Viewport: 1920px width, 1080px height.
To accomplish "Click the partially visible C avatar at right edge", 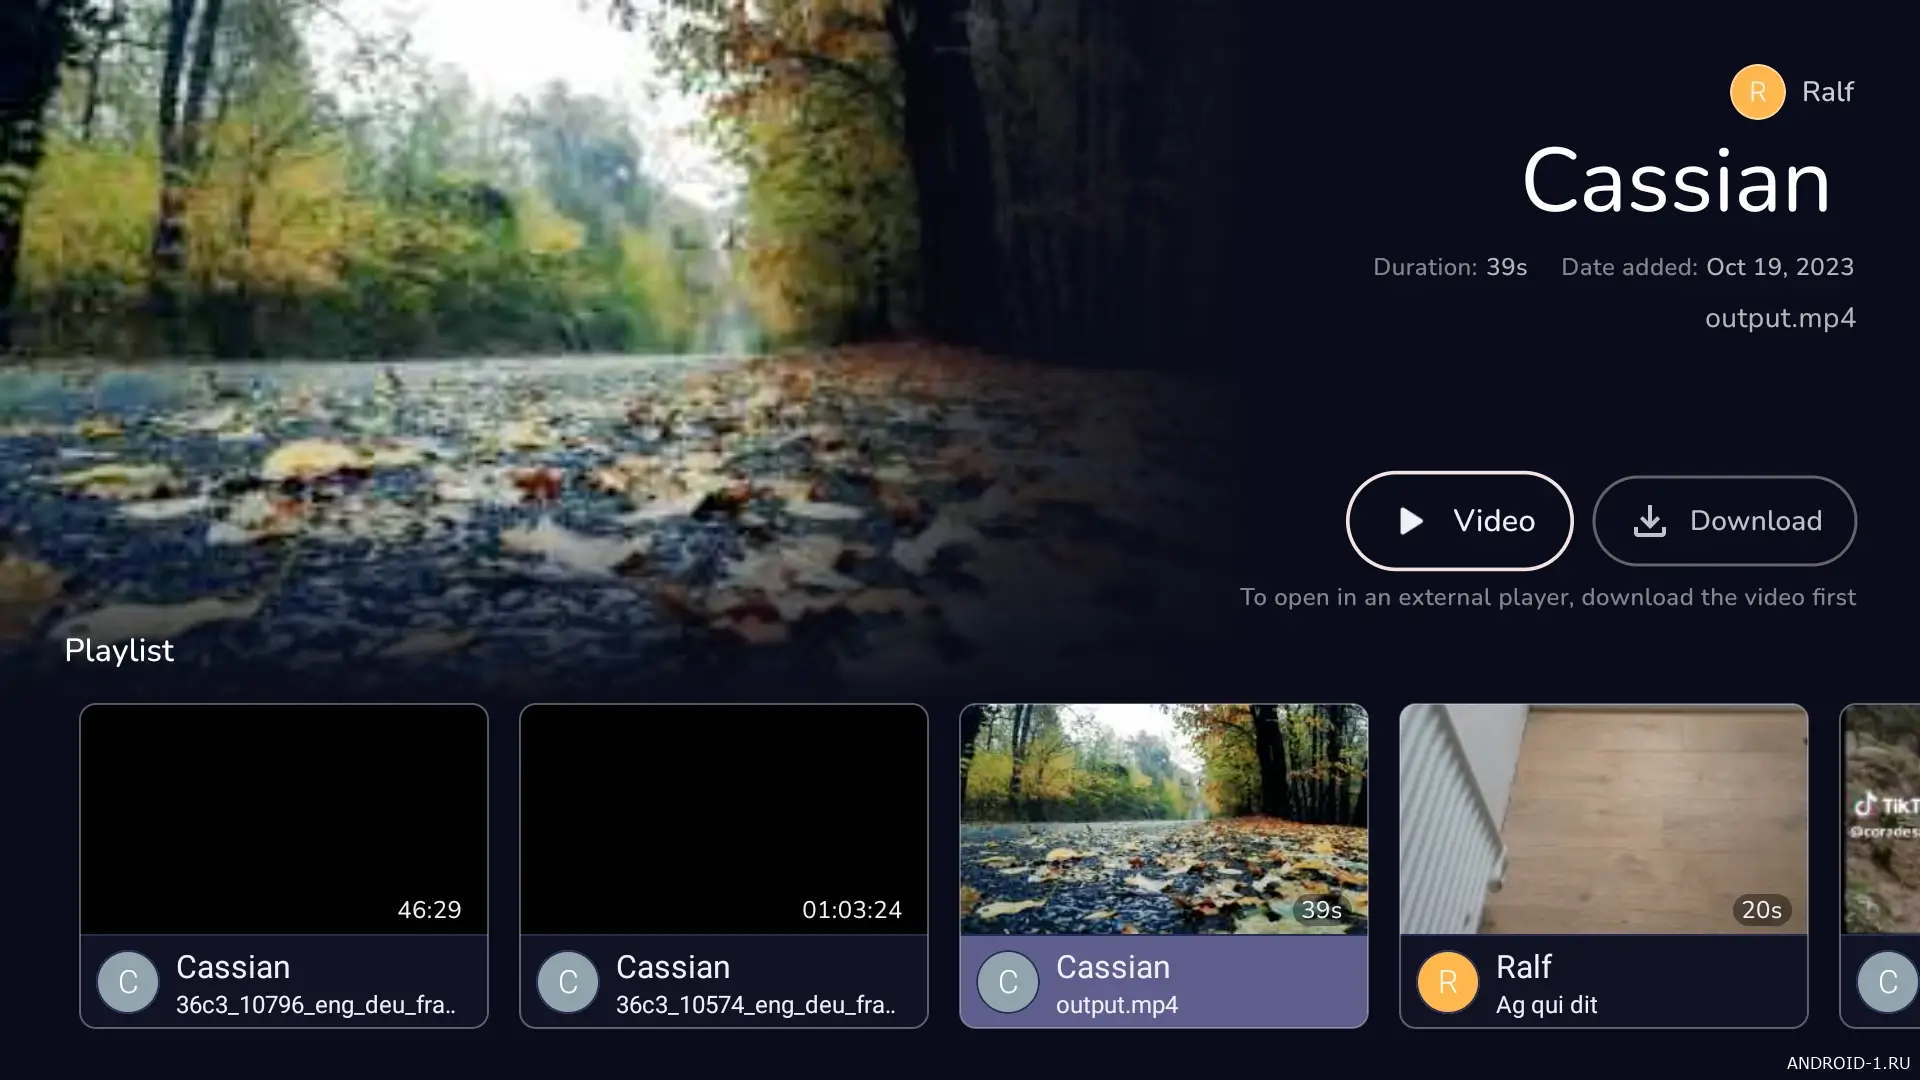I will [x=1888, y=982].
